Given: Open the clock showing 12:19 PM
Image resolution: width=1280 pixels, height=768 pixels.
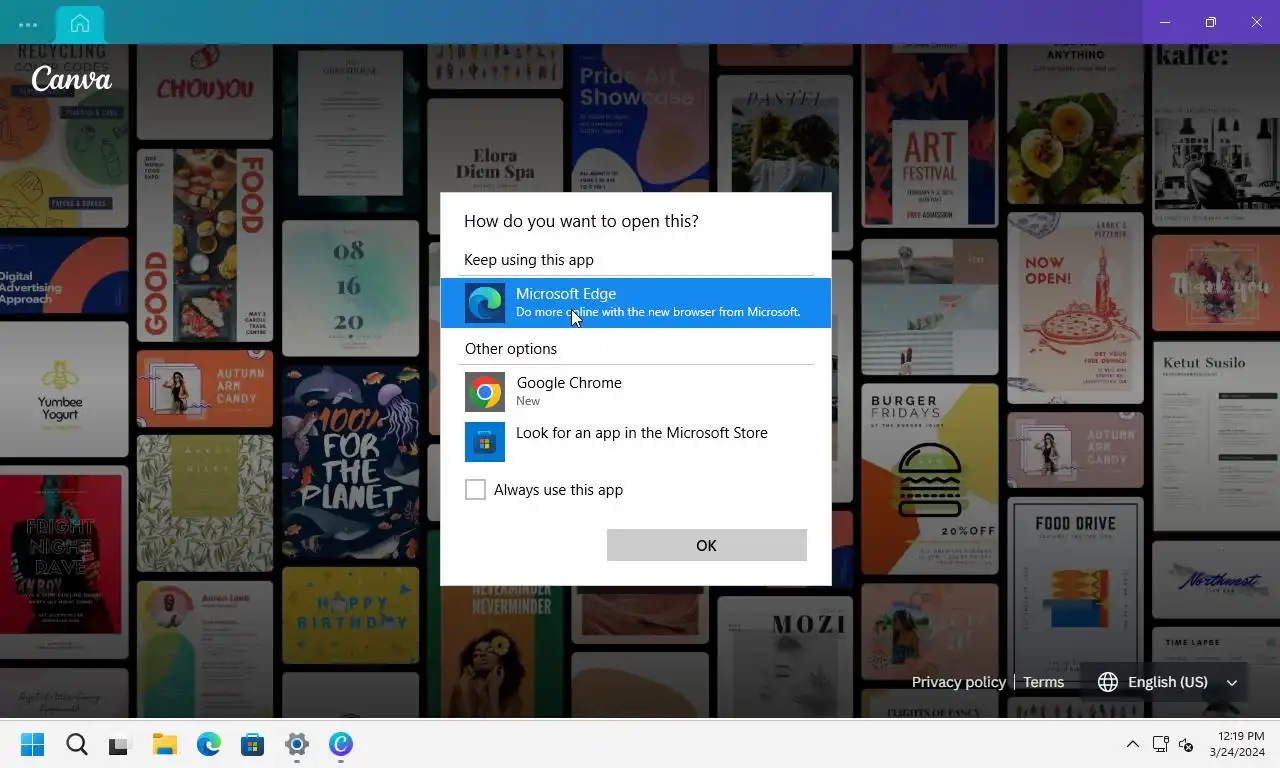Looking at the screenshot, I should point(1237,744).
